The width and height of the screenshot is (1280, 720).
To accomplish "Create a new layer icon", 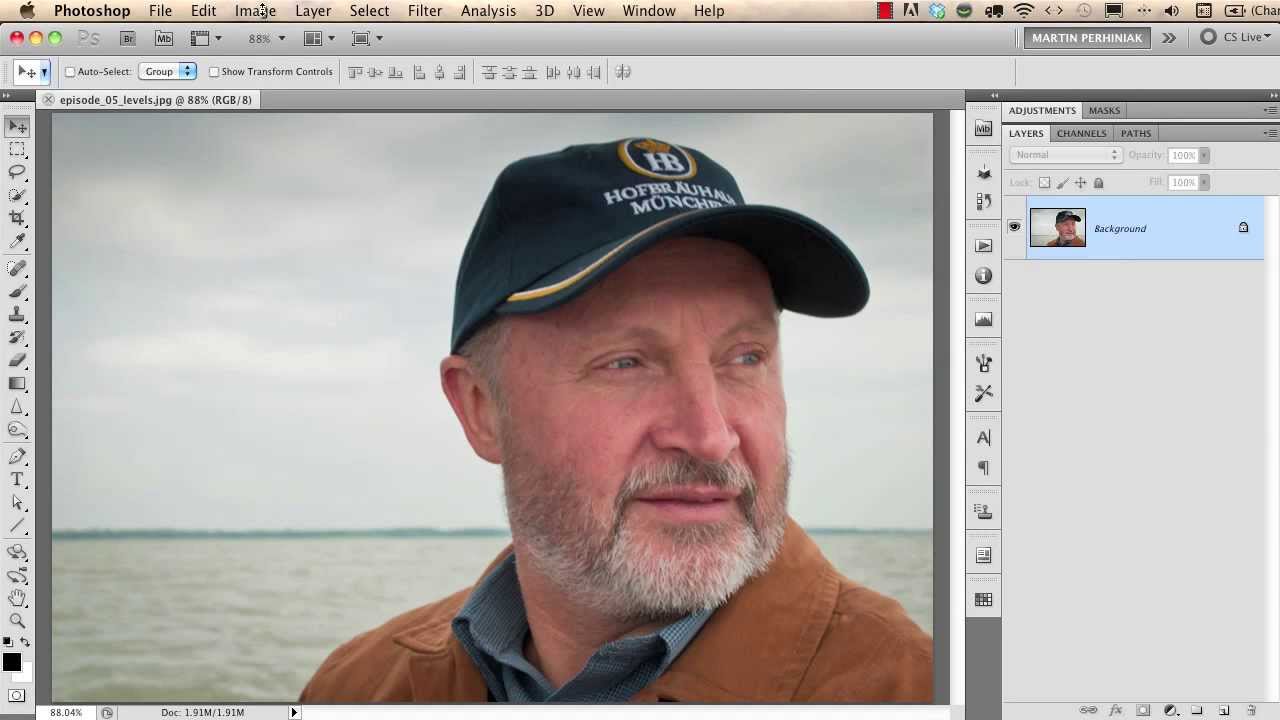I will (1223, 710).
